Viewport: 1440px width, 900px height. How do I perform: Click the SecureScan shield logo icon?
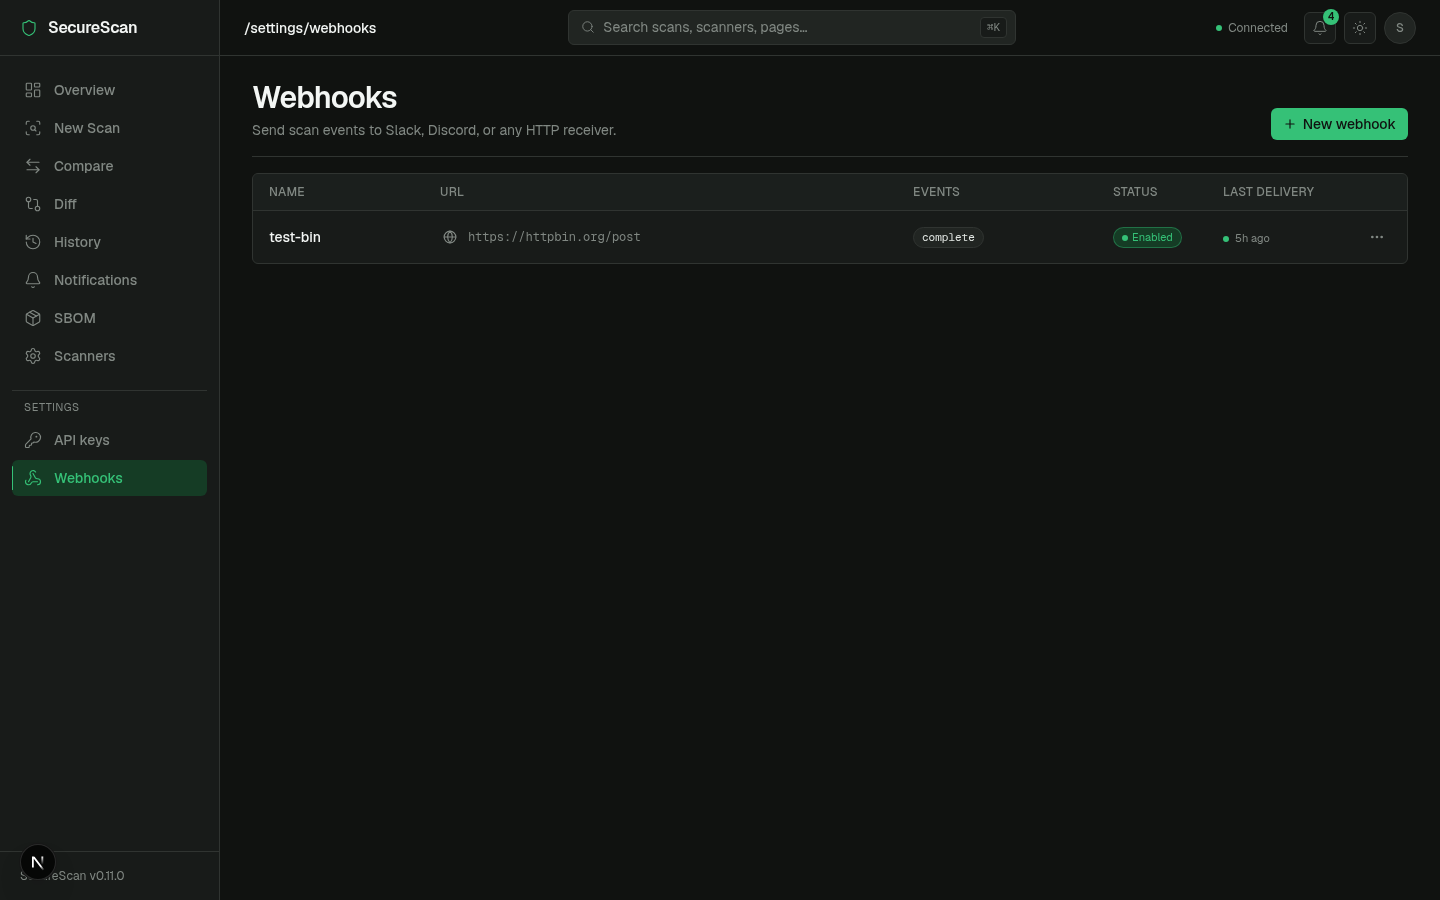click(x=29, y=28)
